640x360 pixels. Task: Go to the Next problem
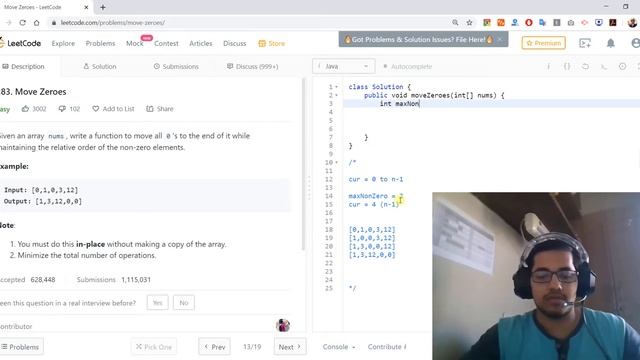click(290, 347)
